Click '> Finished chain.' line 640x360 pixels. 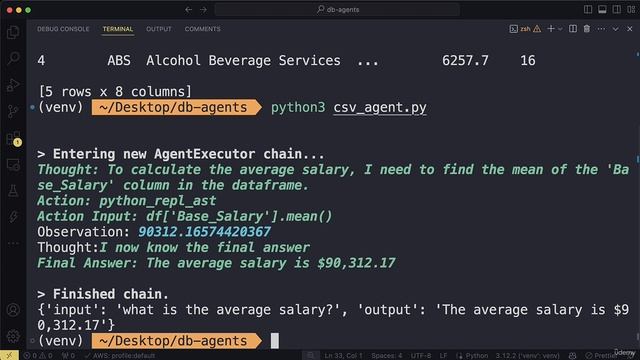tap(102, 294)
